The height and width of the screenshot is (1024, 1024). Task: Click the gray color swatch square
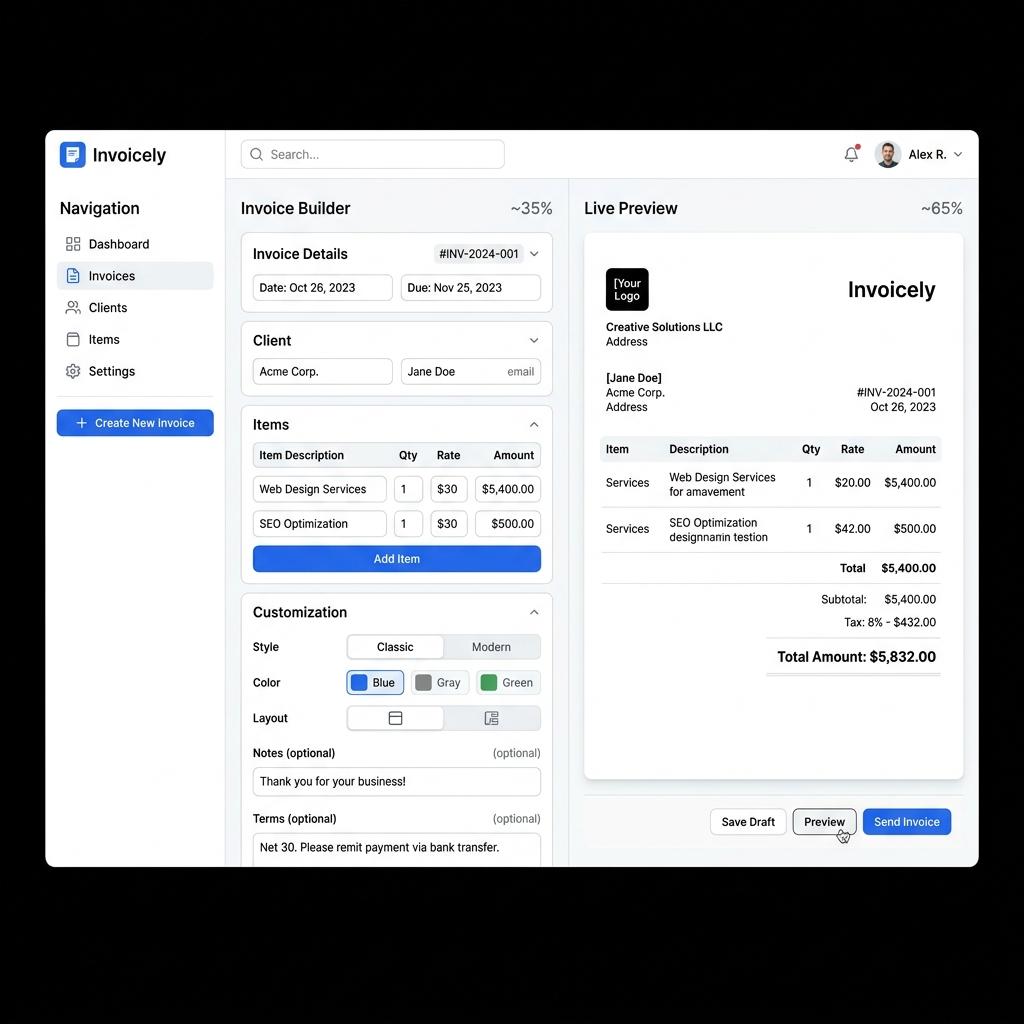coord(423,682)
